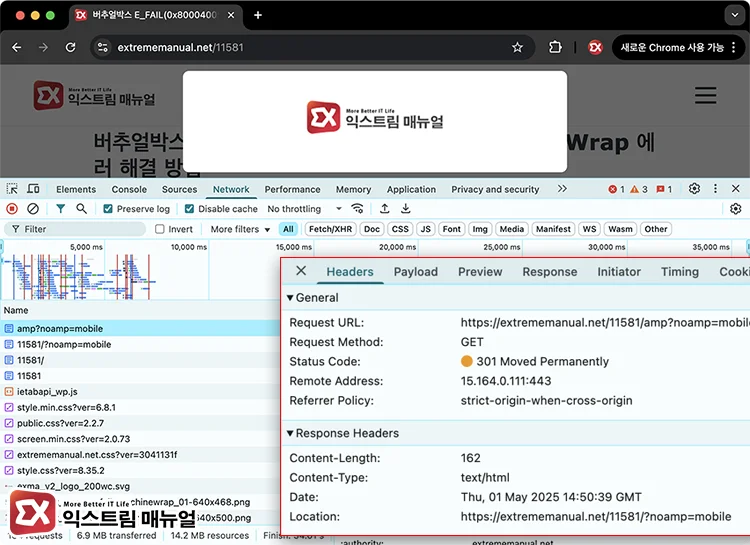Open the Application tab
The image size is (750, 545).
pyautogui.click(x=411, y=189)
